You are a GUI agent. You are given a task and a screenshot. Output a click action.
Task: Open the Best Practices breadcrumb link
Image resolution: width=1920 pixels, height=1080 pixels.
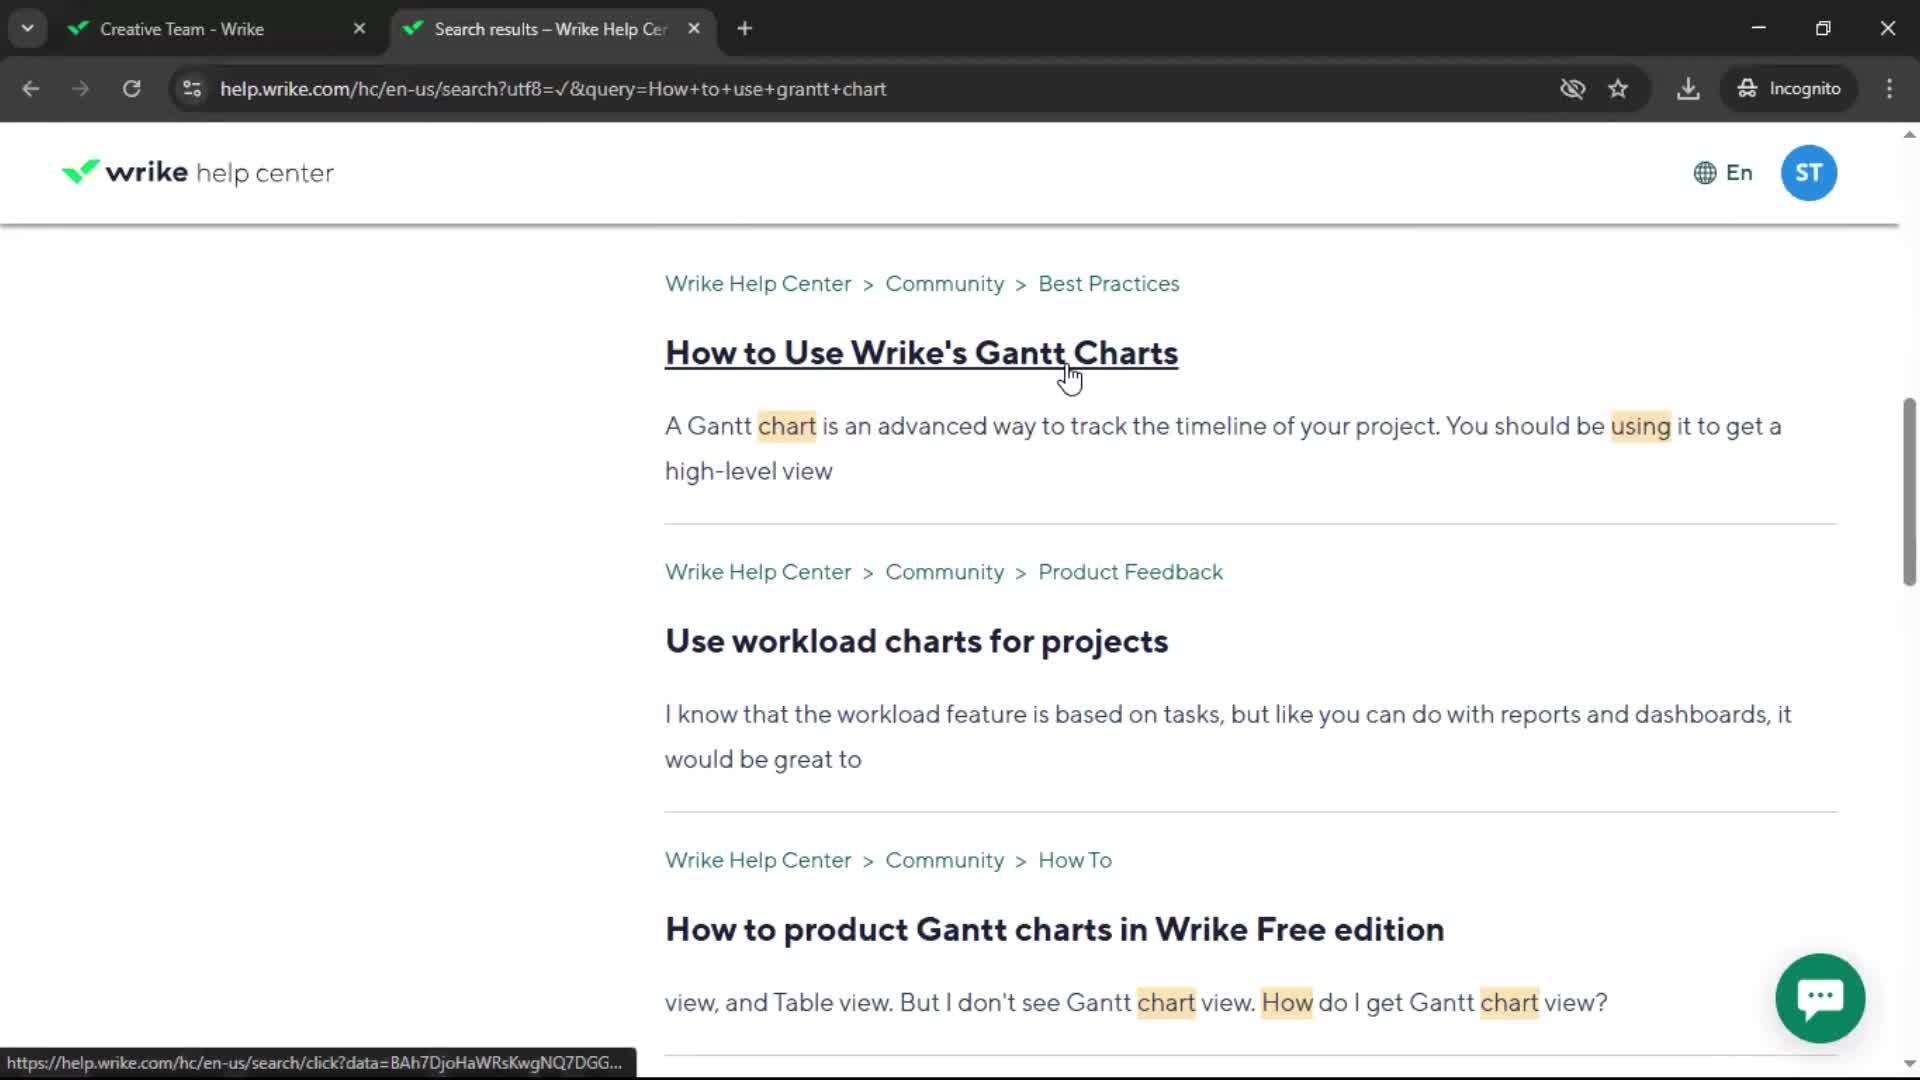click(x=1108, y=284)
